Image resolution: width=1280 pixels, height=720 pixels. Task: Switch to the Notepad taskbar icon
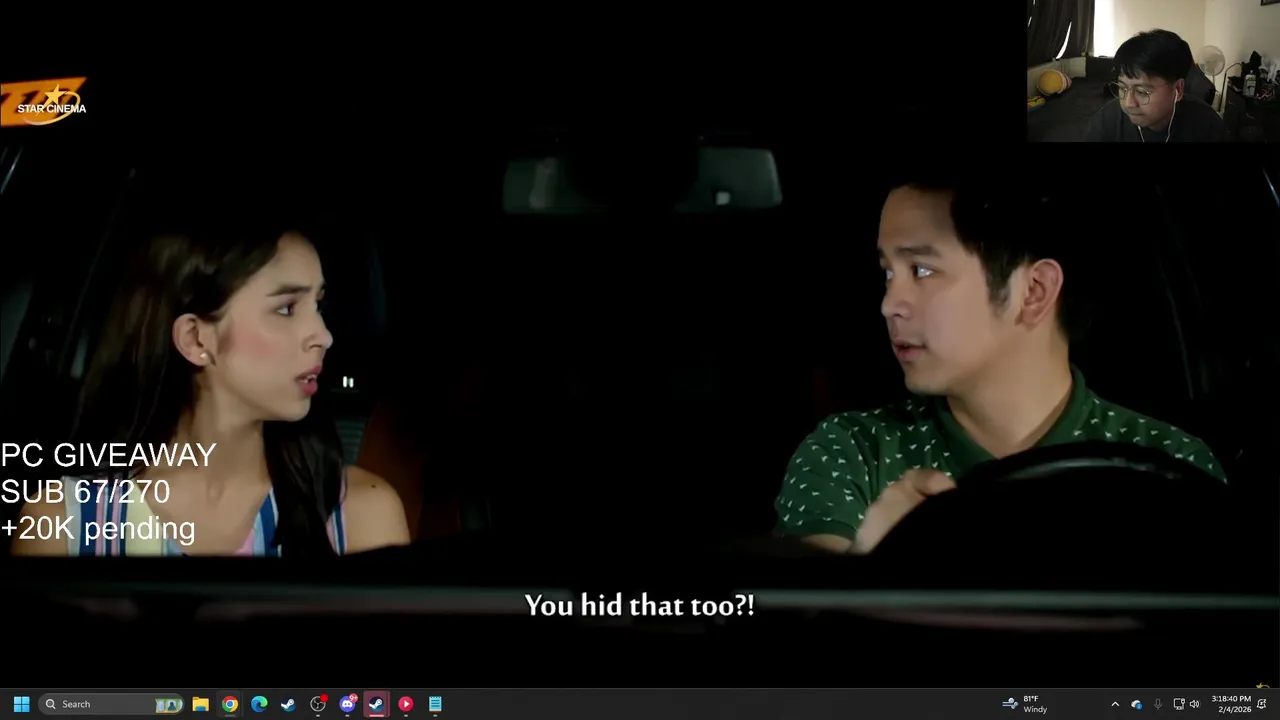(x=435, y=704)
